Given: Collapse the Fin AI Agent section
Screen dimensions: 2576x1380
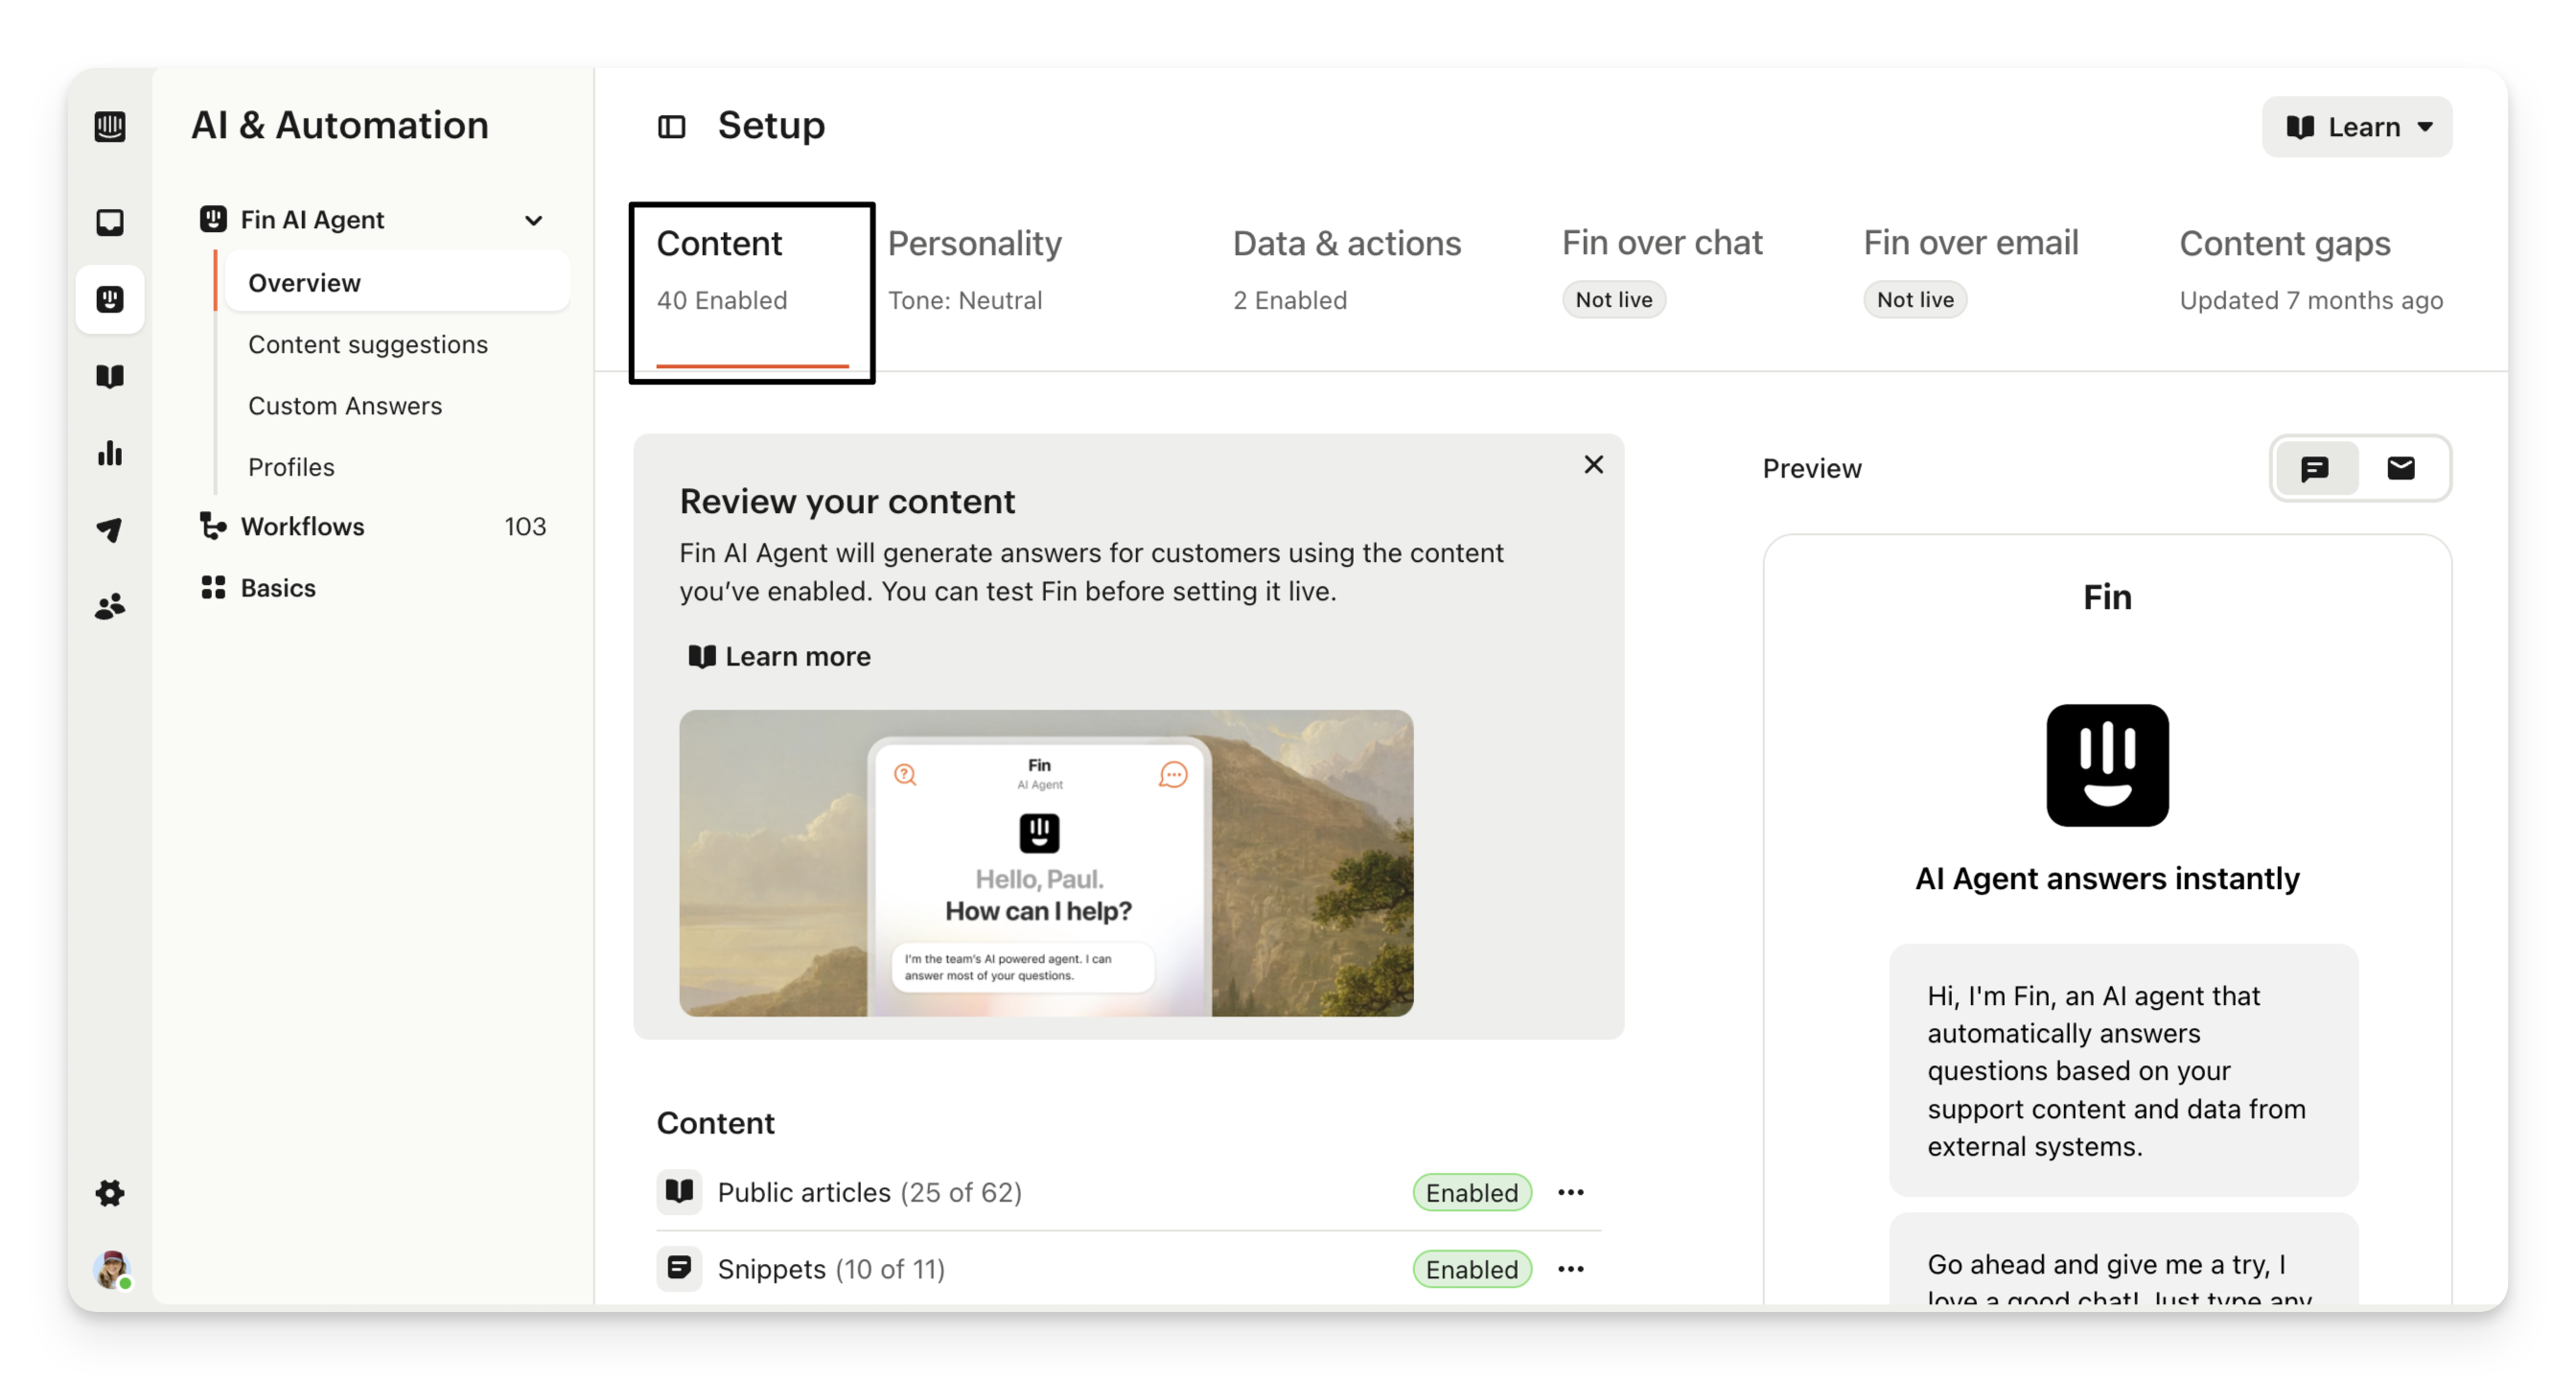Looking at the screenshot, I should [x=534, y=220].
